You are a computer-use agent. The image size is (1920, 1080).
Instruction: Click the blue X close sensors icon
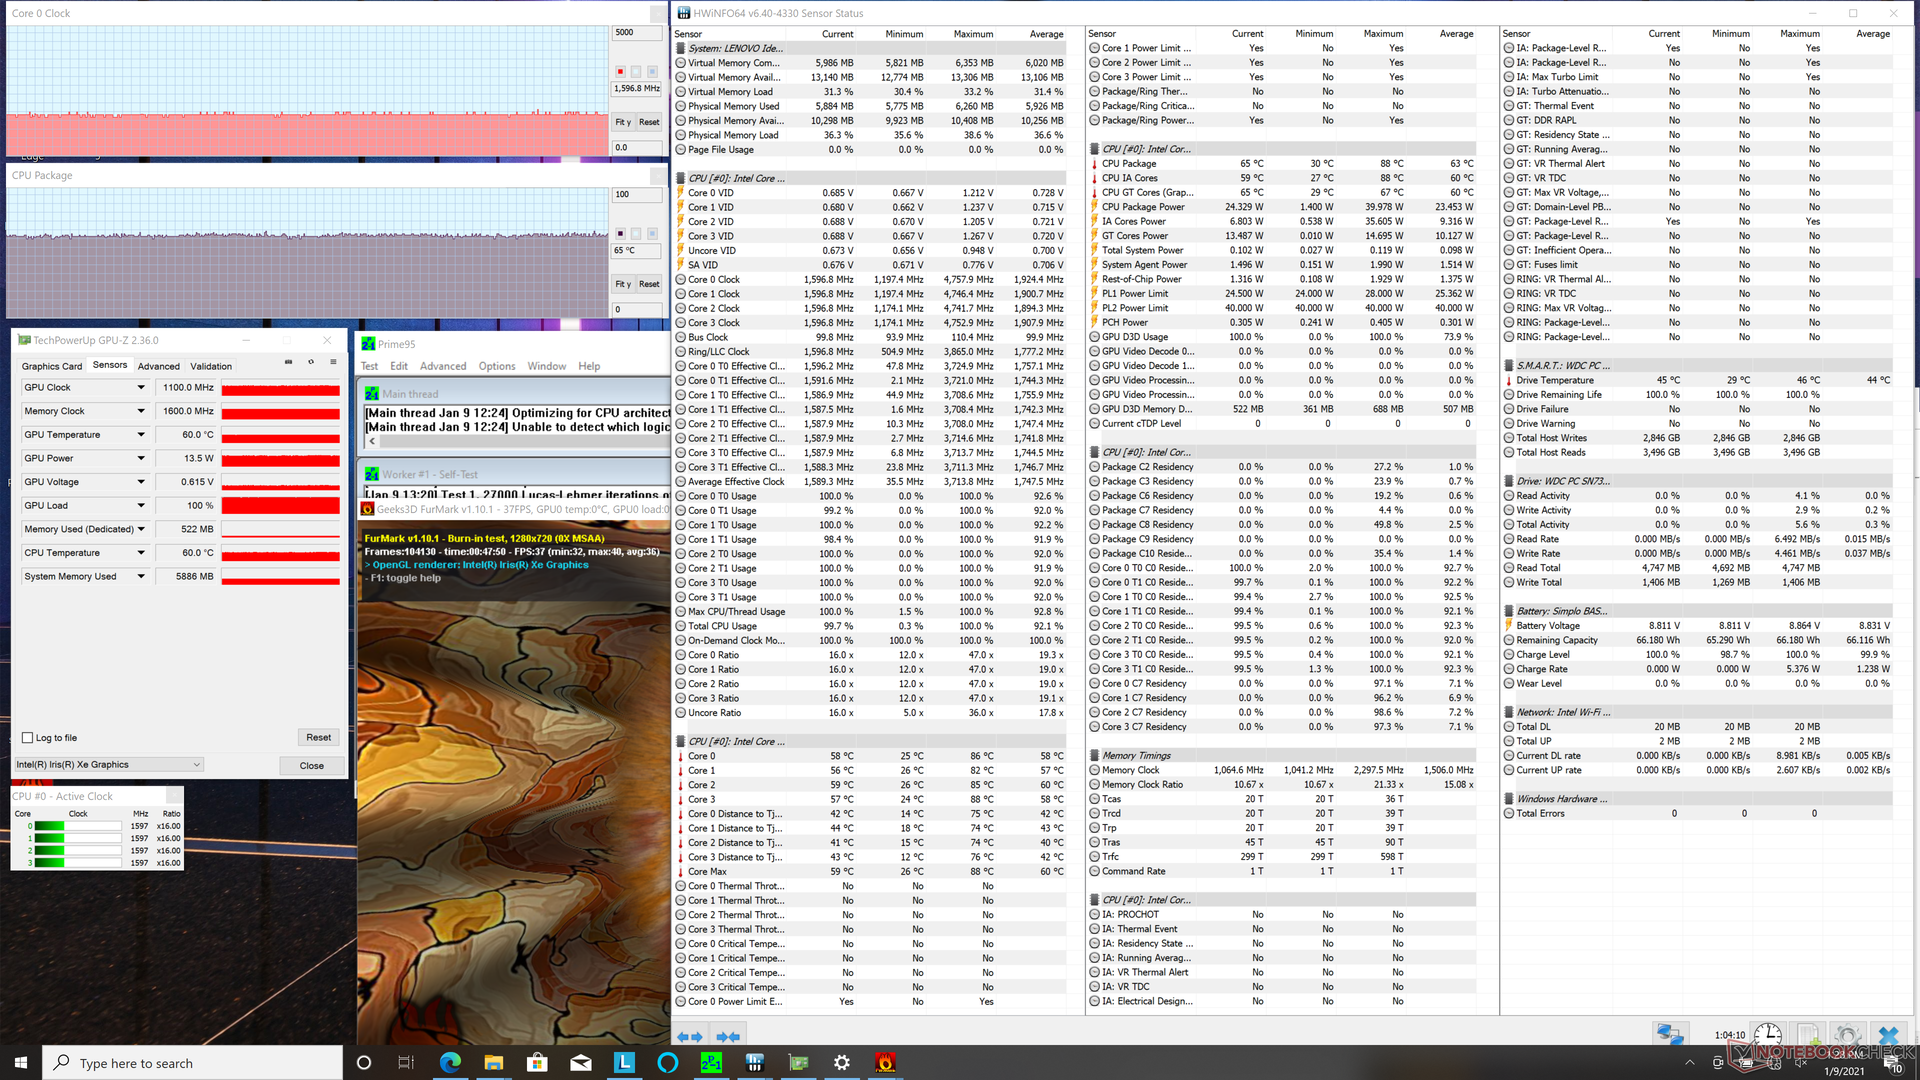tap(1888, 1035)
